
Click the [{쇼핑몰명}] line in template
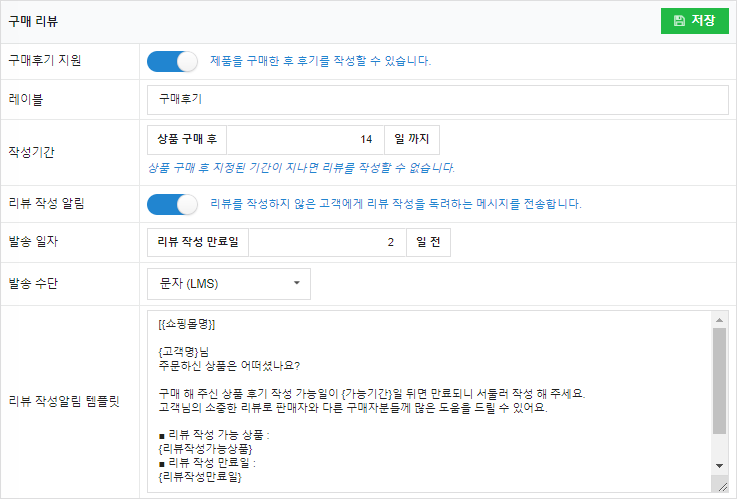click(x=187, y=326)
